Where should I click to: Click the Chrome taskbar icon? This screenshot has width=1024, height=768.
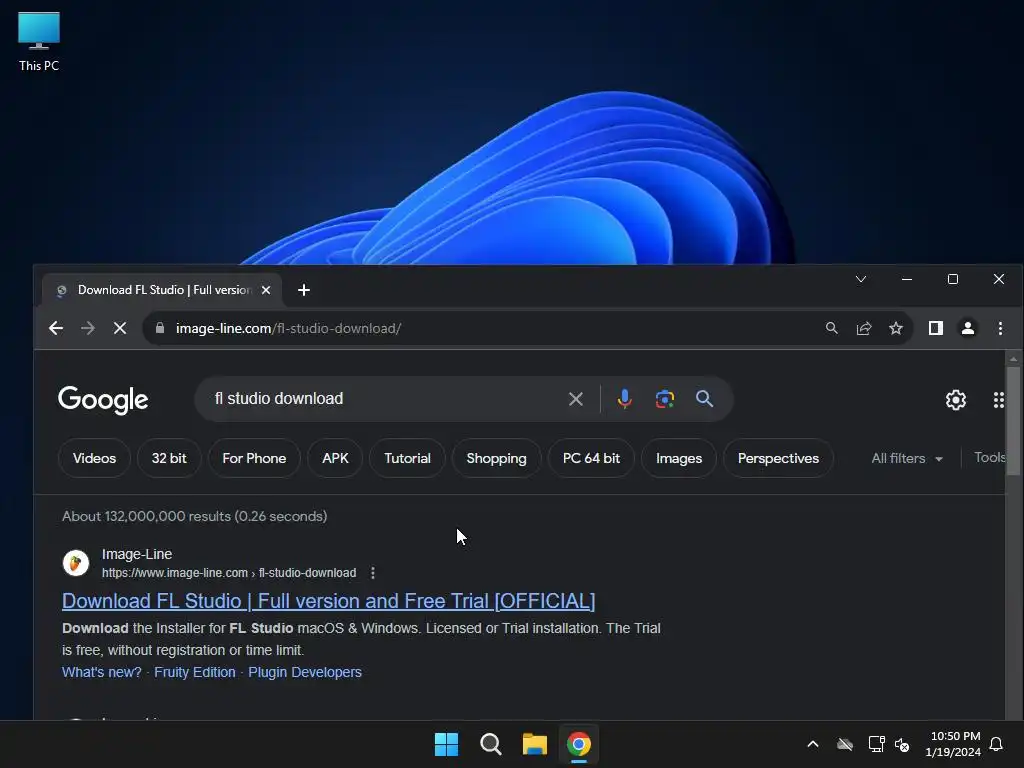tap(579, 744)
